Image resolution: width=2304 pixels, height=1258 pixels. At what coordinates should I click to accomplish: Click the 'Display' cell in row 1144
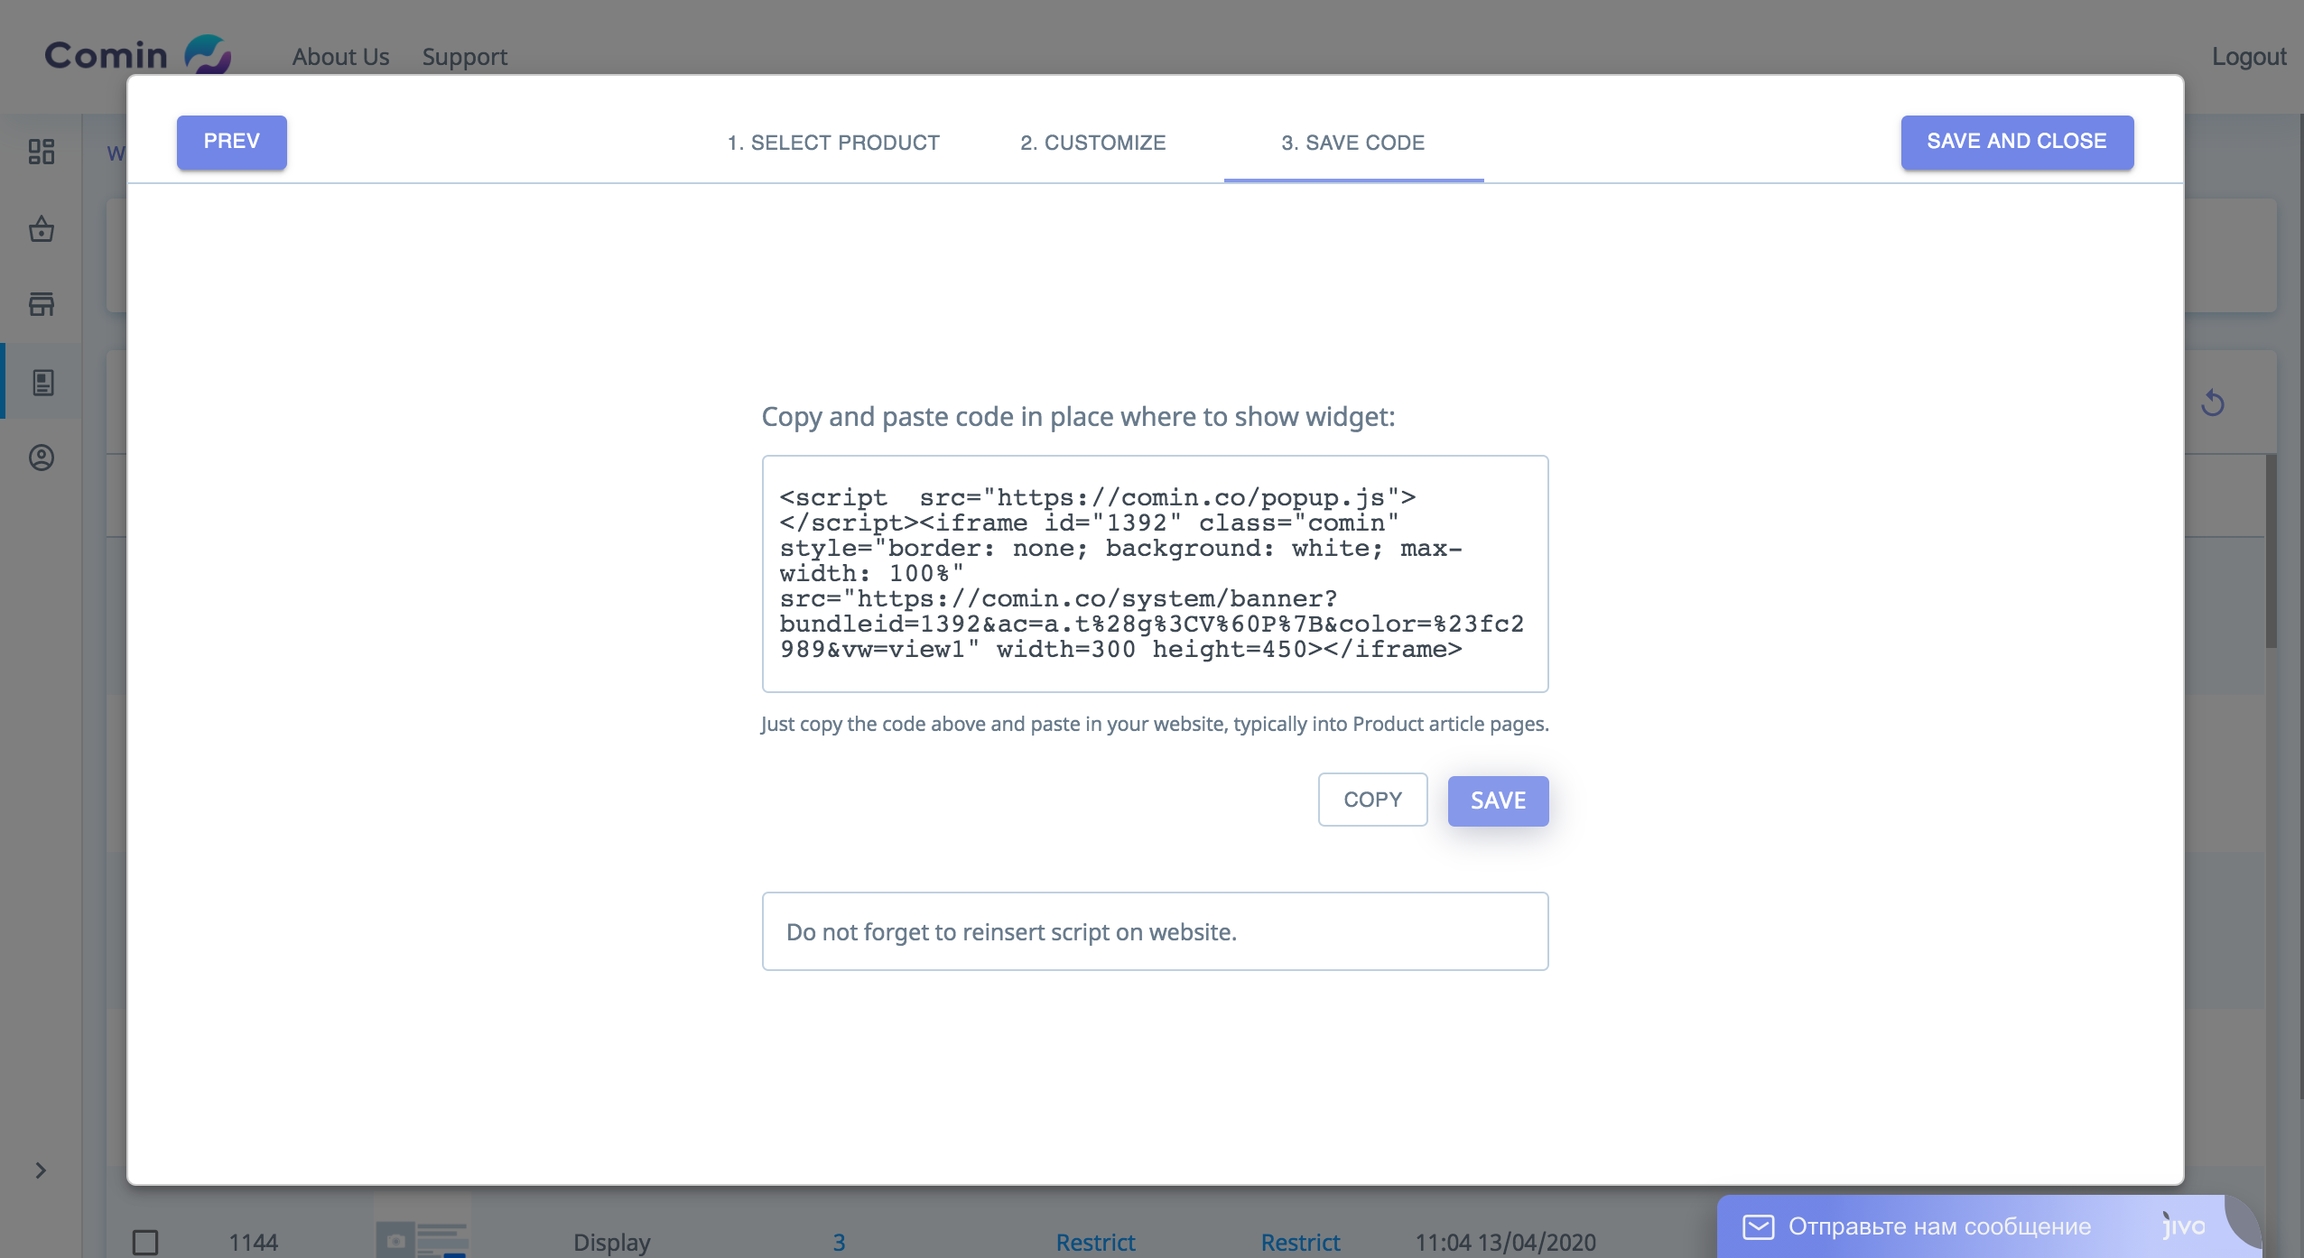pos(611,1242)
